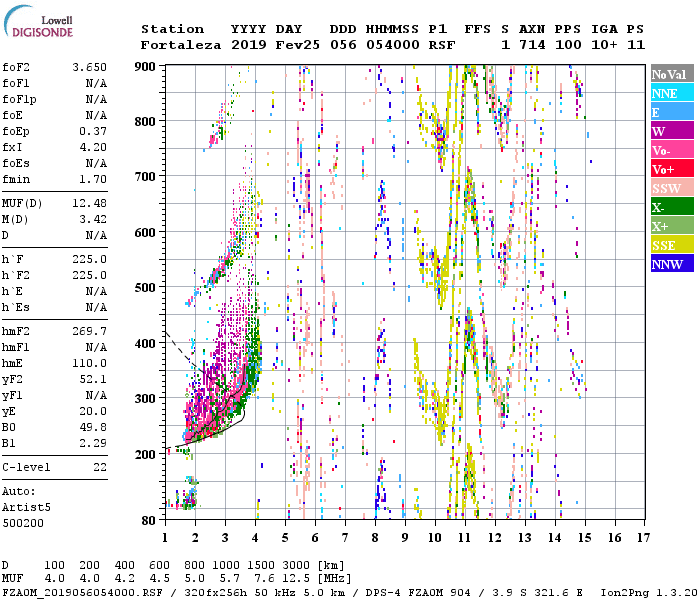Click the FZA0M_2019056054000.RSF file name
This screenshot has height=600, width=700.
82,593
